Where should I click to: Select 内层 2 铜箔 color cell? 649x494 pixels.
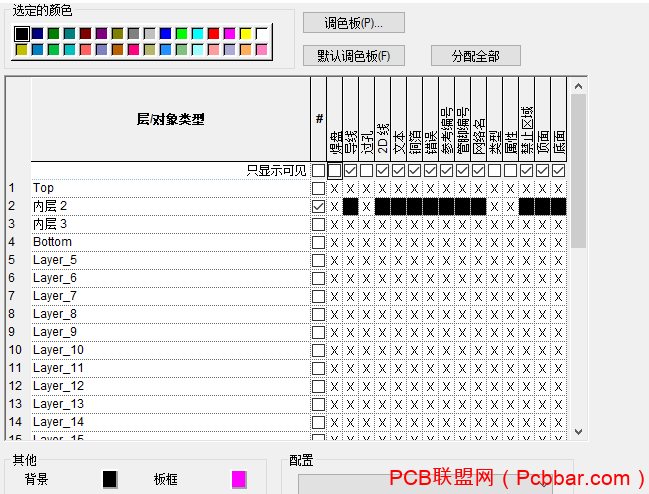coord(414,206)
